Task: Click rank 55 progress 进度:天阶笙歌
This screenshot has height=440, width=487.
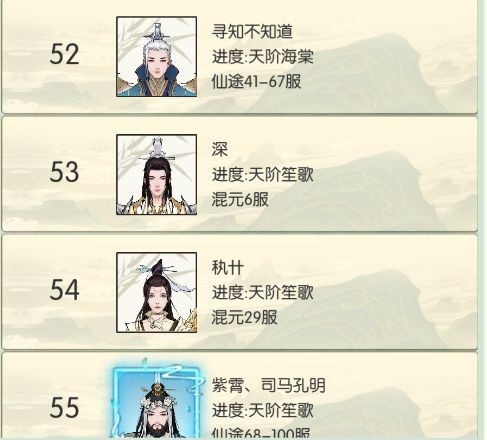Action: pos(263,410)
